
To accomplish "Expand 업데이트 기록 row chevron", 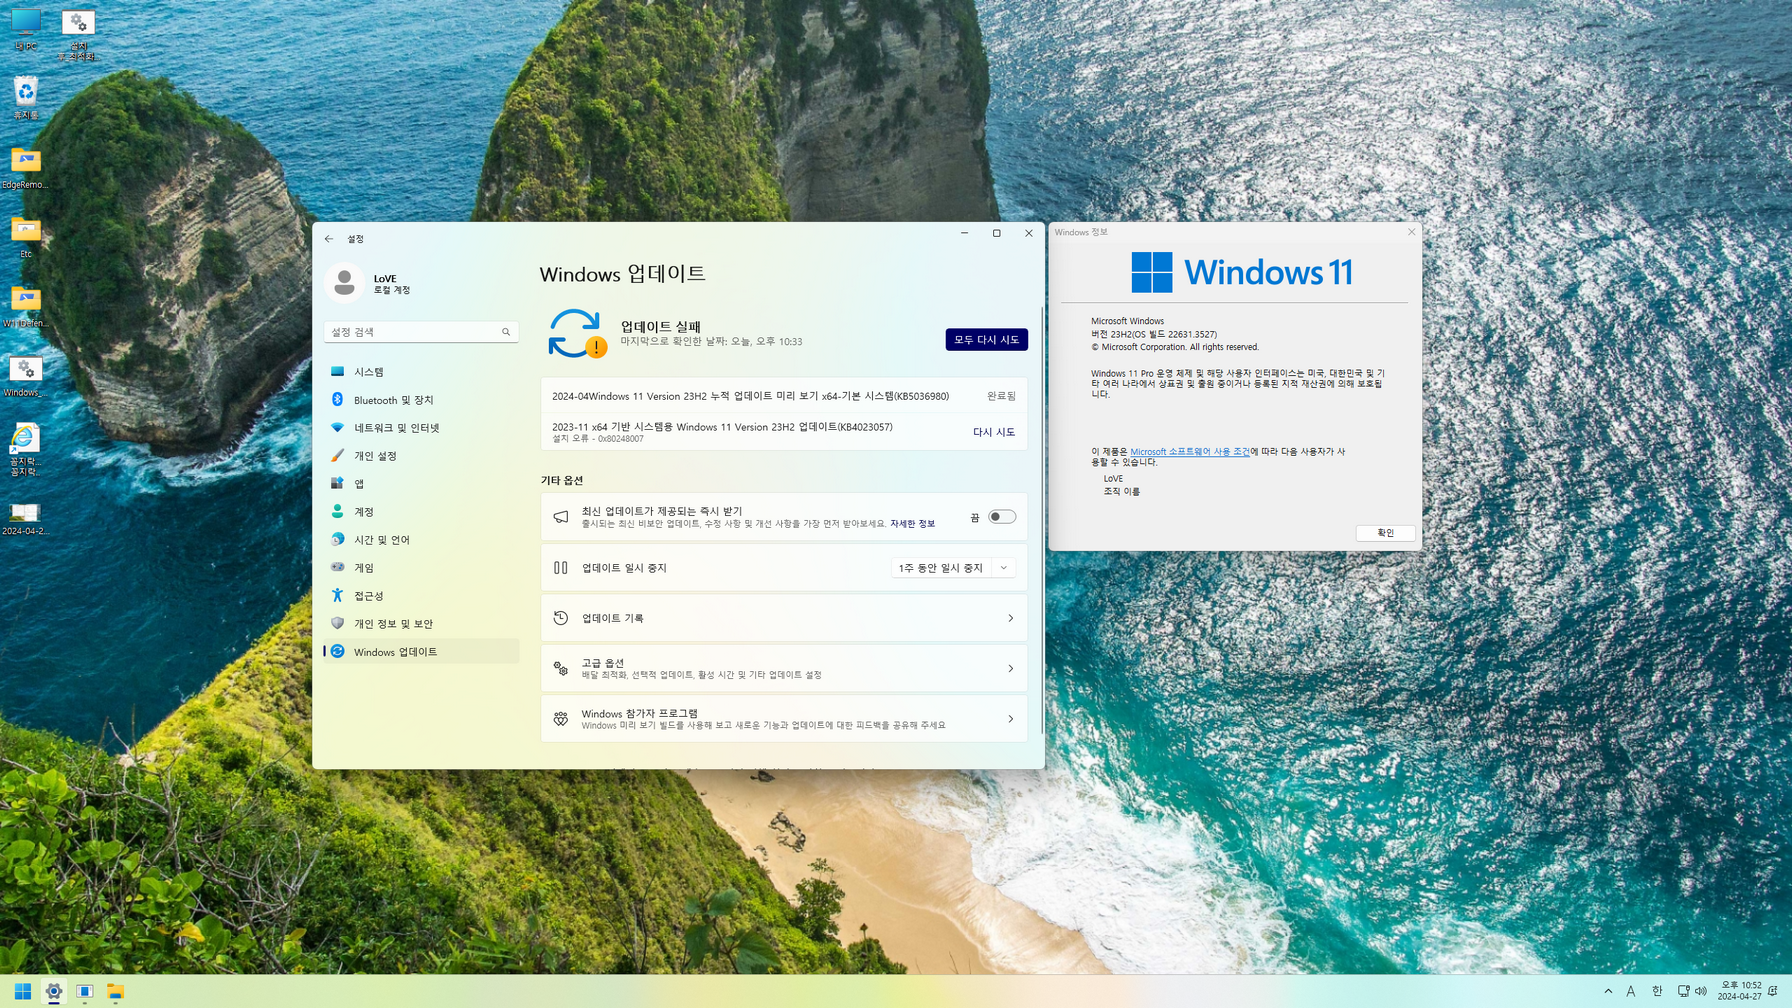I will 1010,618.
